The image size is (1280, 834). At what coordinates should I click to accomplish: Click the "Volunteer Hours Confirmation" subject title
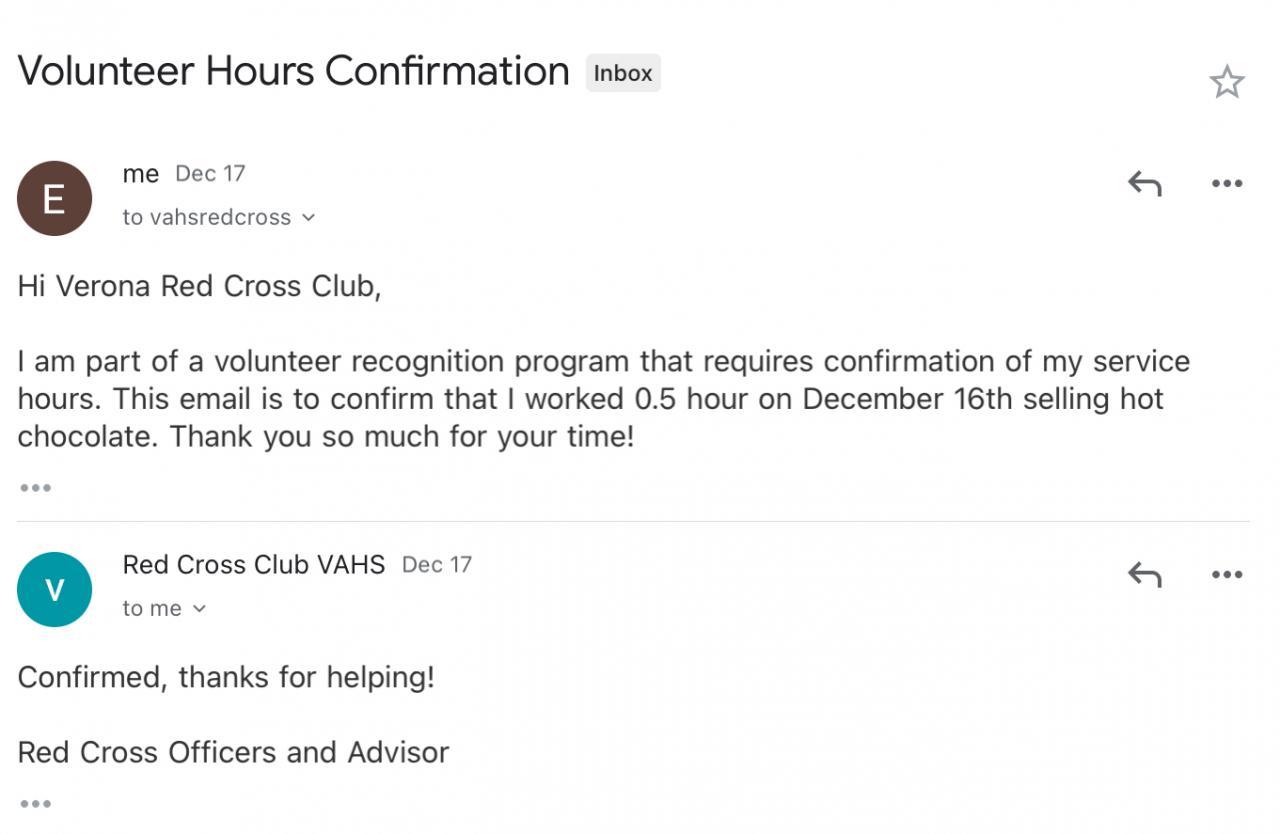click(293, 72)
